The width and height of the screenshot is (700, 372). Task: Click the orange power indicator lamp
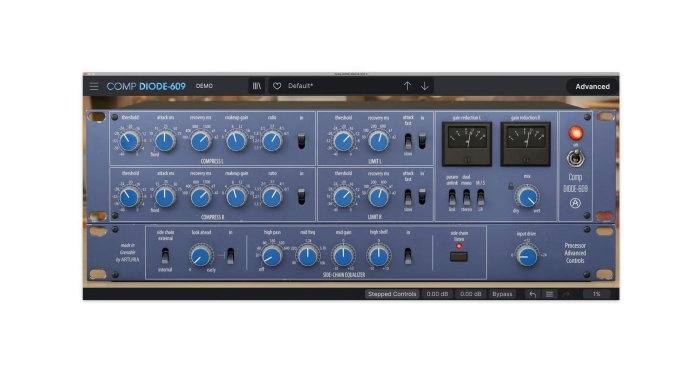(576, 133)
